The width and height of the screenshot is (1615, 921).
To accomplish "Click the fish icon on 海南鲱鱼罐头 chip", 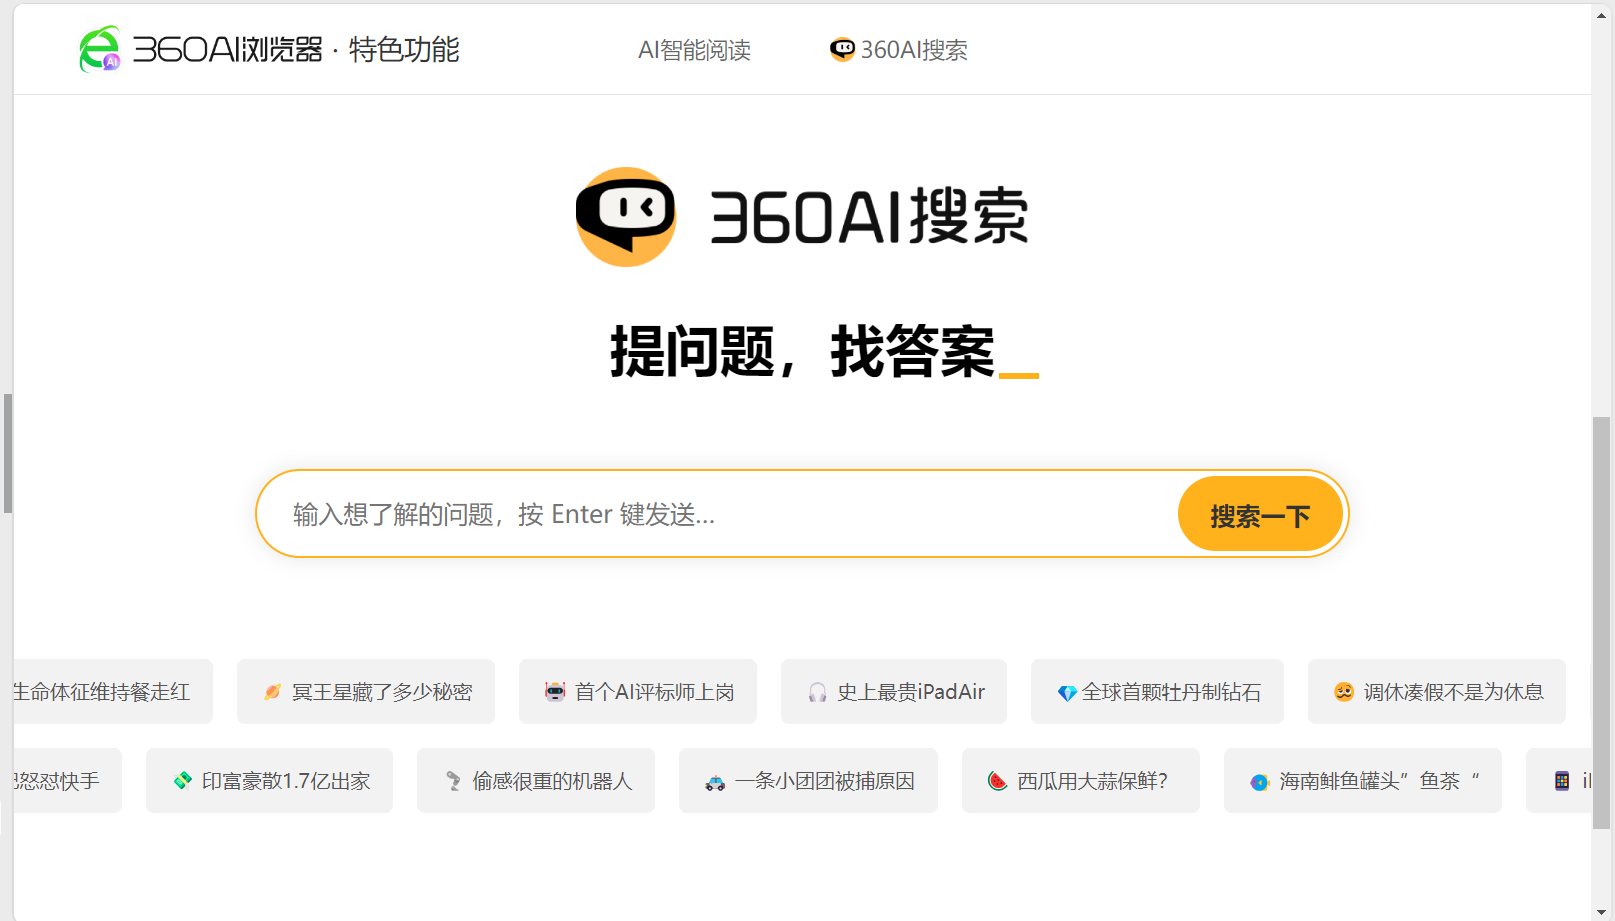I will 1258,780.
